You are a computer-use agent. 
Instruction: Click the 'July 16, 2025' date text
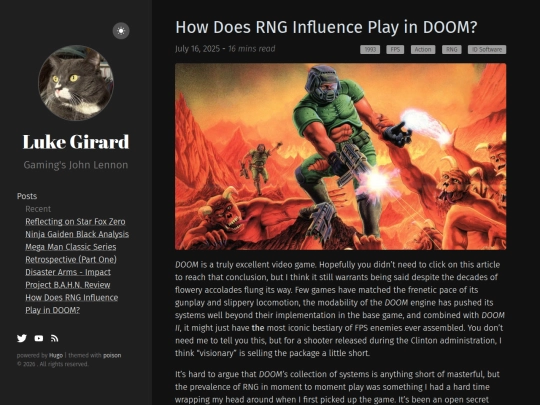(197, 49)
